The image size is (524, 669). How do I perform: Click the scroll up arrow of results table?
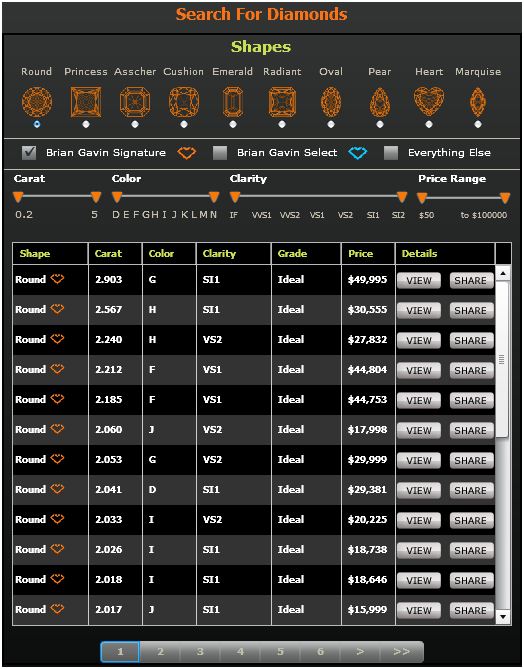(503, 273)
